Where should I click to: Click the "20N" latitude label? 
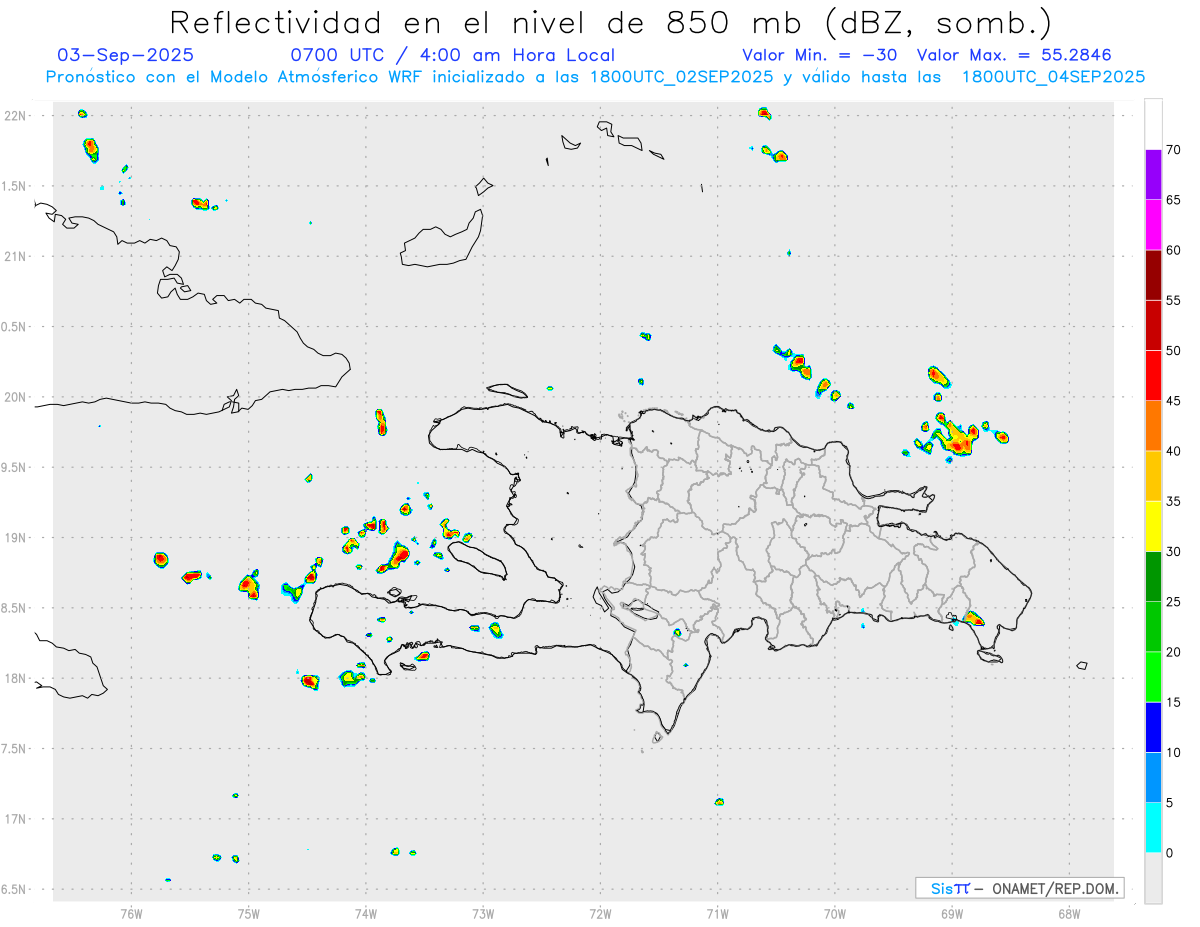17,397
